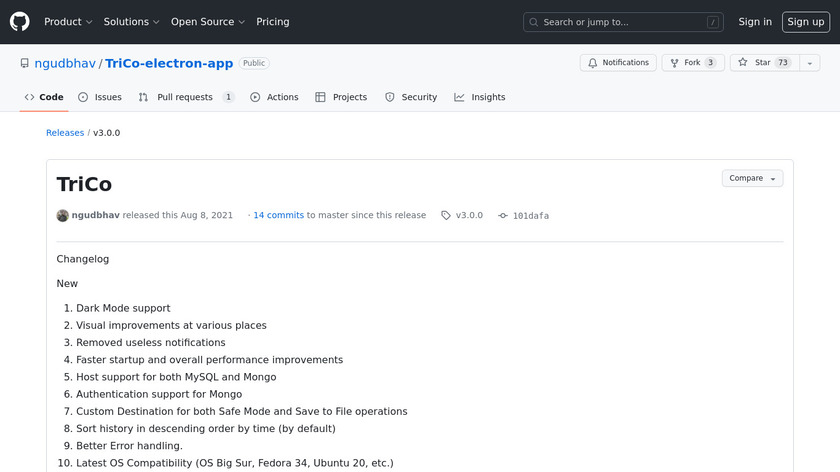Open the Notifications bell button
Viewport: 840px width, 472px height.
pos(618,63)
